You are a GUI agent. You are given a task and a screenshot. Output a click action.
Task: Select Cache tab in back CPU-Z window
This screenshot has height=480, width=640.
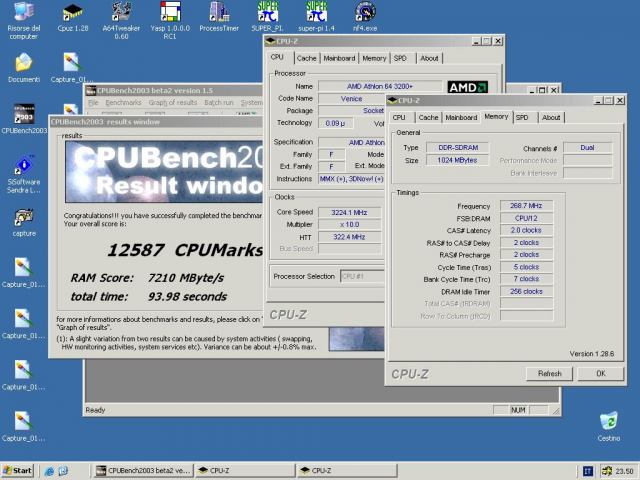[x=307, y=58]
